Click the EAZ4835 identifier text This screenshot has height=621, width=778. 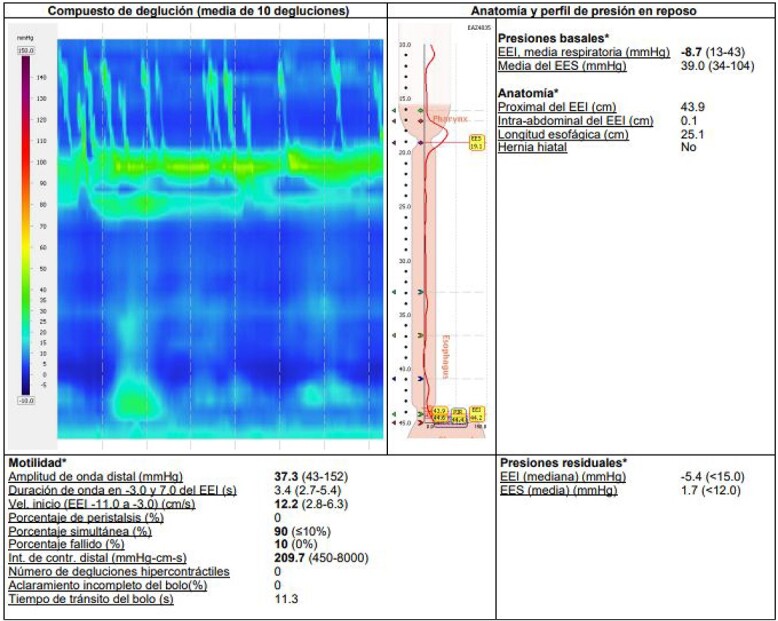(479, 28)
